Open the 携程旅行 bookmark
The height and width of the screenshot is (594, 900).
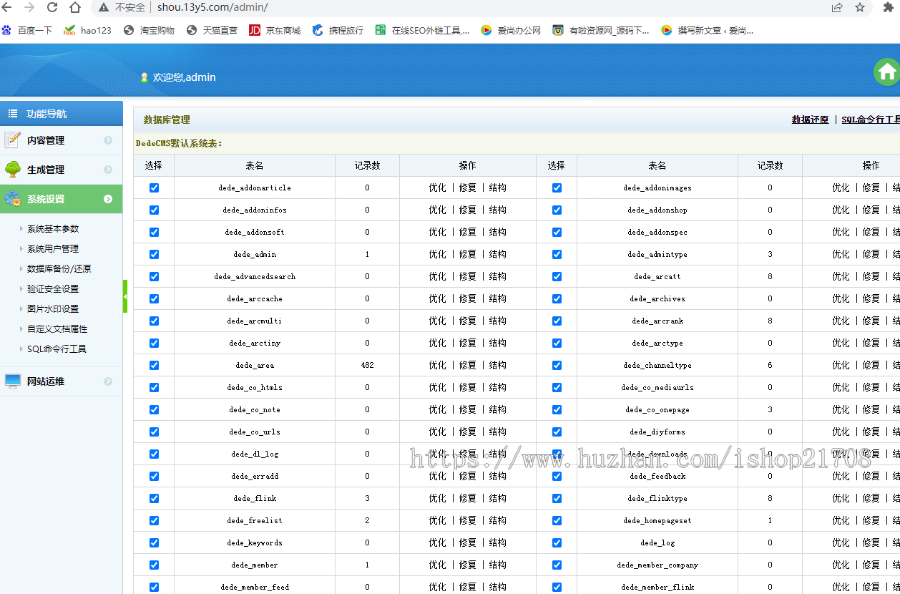tap(338, 30)
